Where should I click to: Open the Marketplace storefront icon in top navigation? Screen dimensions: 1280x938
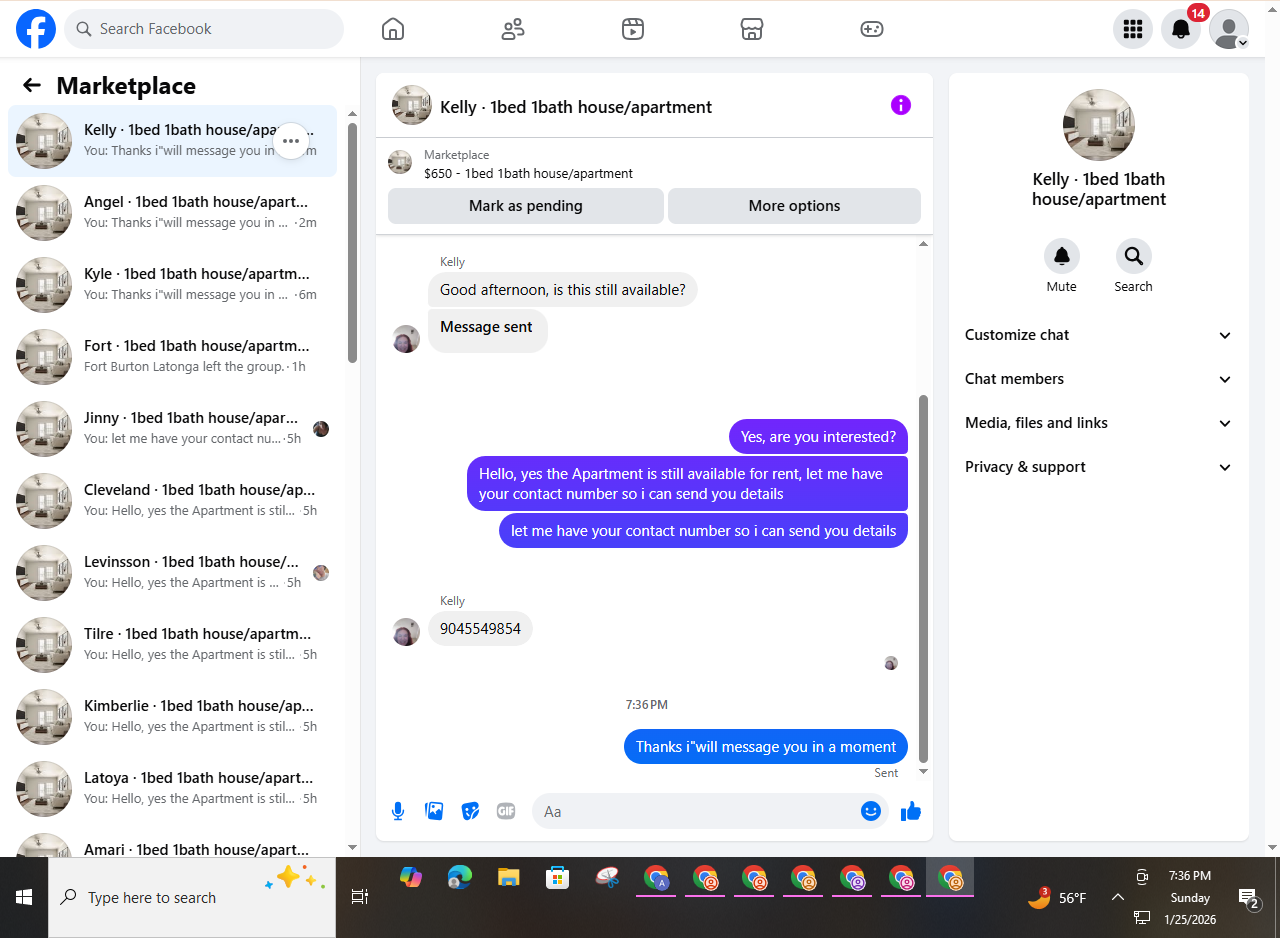[x=752, y=29]
